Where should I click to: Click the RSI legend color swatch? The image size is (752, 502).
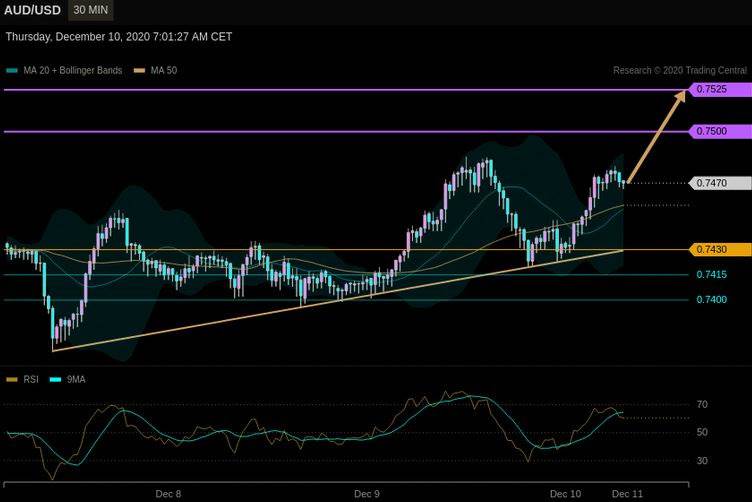pos(12,380)
